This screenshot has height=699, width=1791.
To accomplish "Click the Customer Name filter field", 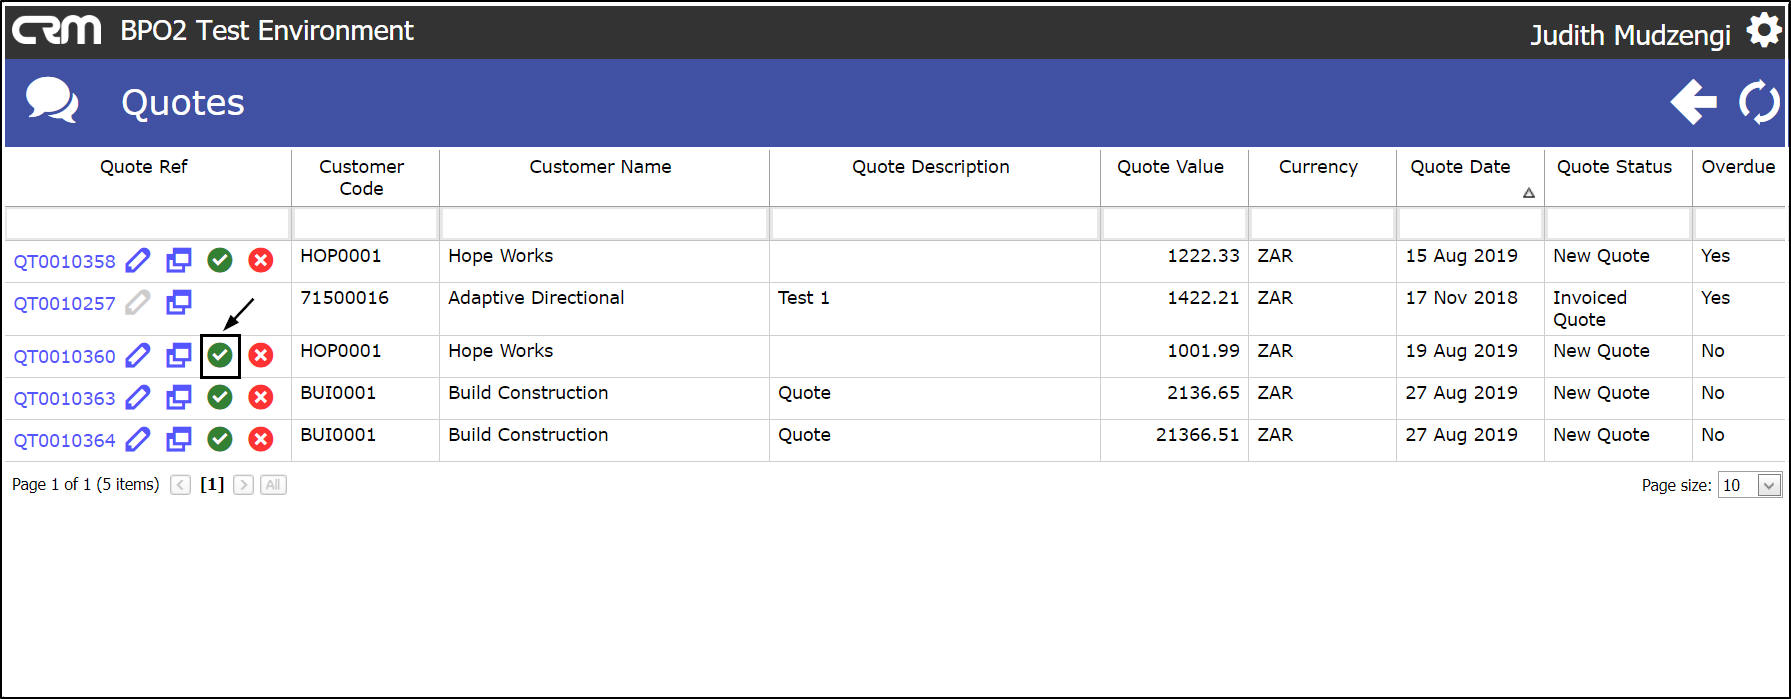I will pyautogui.click(x=604, y=223).
